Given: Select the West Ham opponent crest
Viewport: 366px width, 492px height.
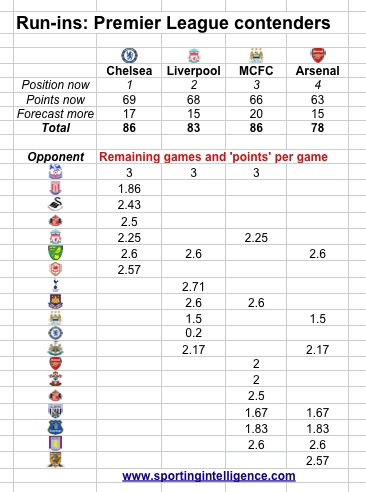Looking at the screenshot, I should pos(55,301).
